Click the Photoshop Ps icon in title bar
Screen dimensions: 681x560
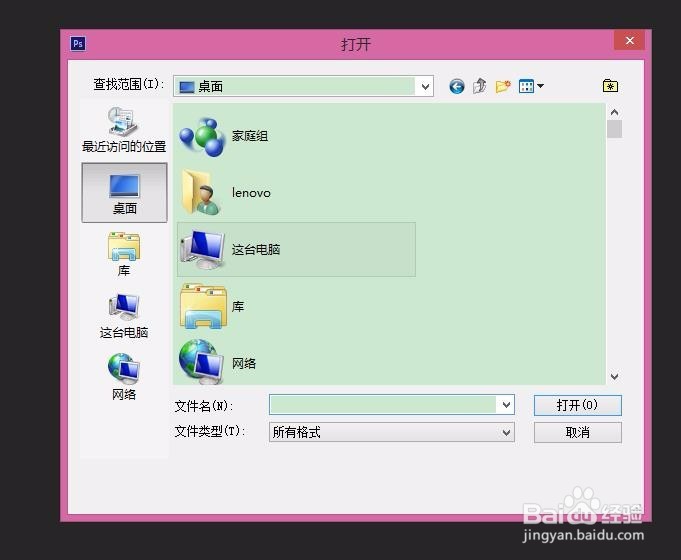click(78, 43)
